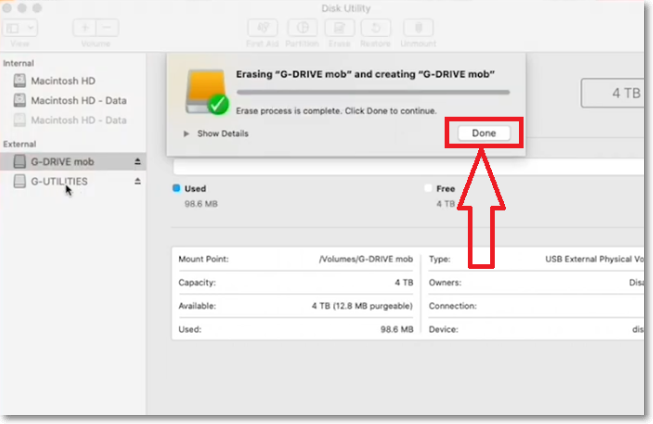Screen dimensions: 653x424
Task: Click the white Free color swatch
Action: coord(428,188)
